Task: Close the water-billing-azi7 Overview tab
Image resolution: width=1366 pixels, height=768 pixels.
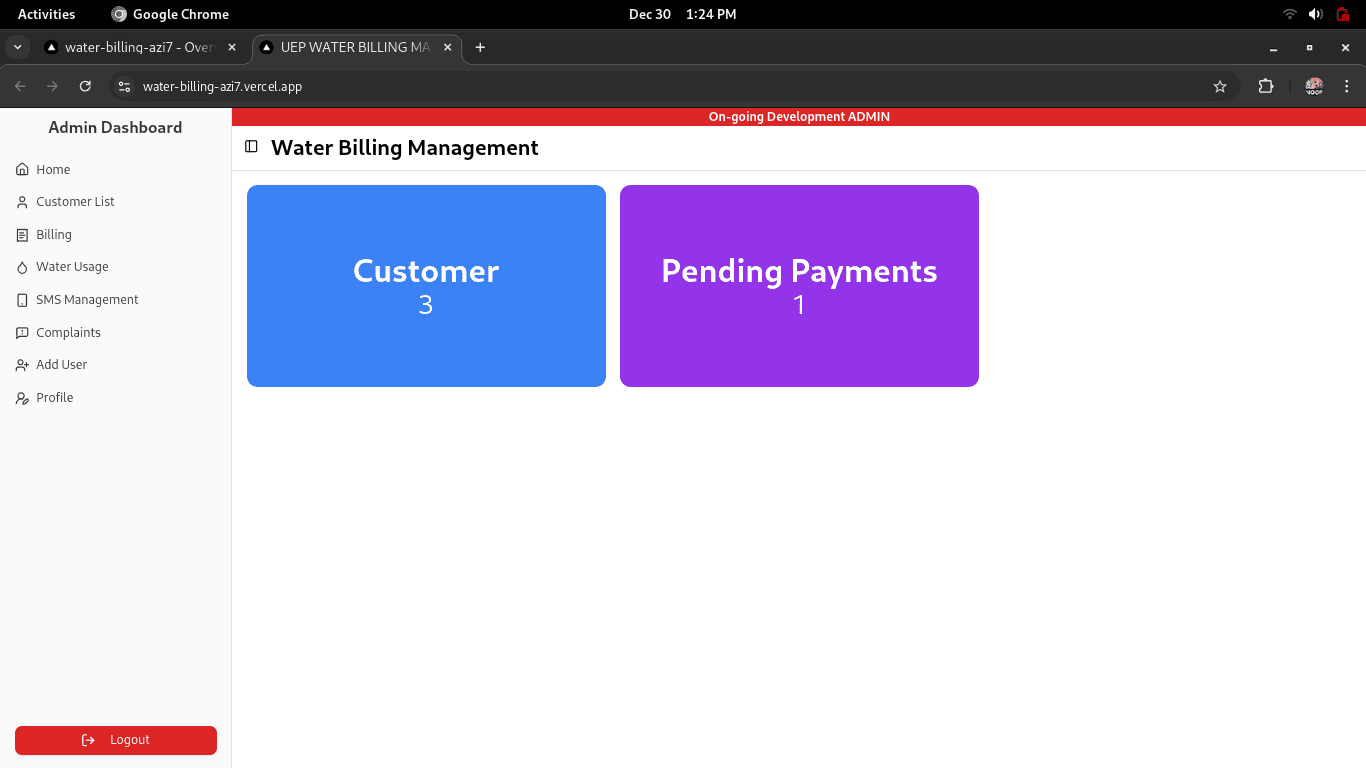Action: pyautogui.click(x=232, y=47)
